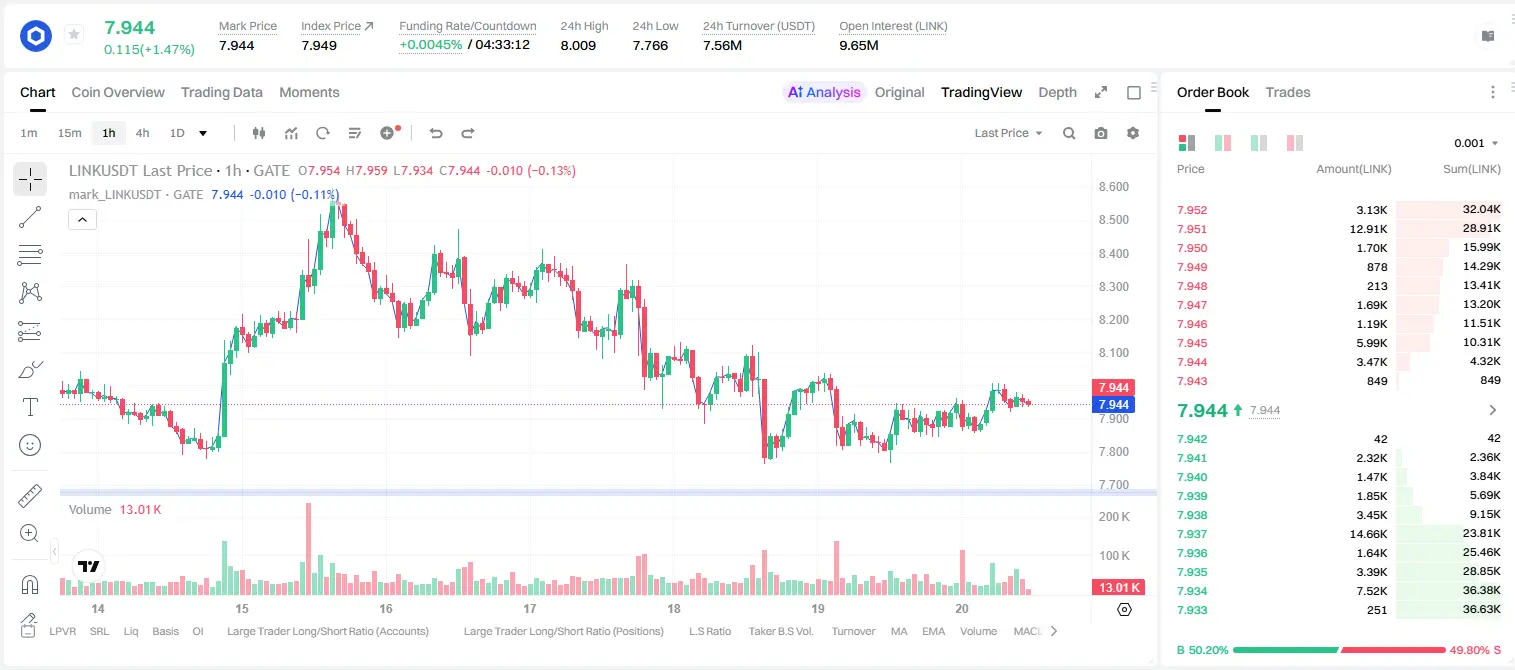Image resolution: width=1515 pixels, height=670 pixels.
Task: Open chart settings gear icon
Action: click(x=1133, y=133)
